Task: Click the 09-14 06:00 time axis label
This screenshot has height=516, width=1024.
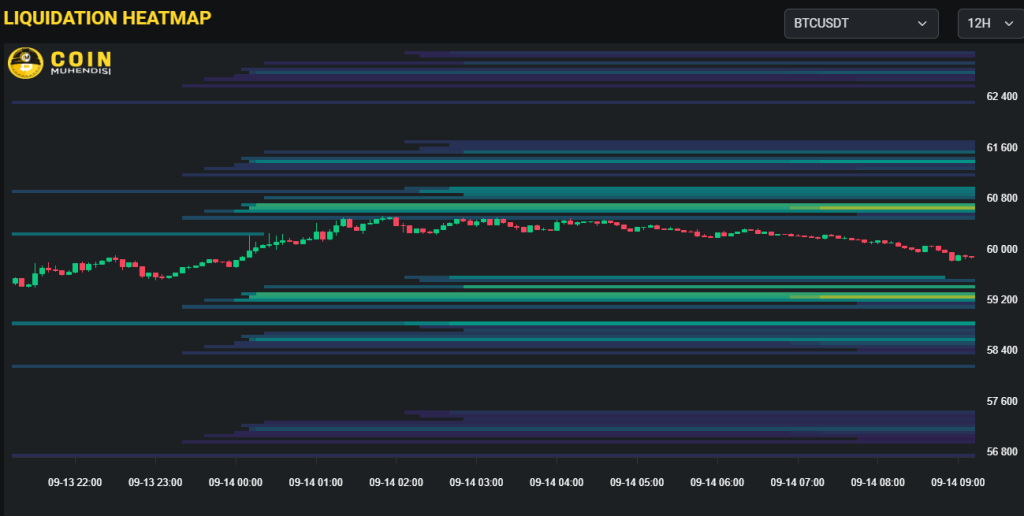Action: point(717,482)
